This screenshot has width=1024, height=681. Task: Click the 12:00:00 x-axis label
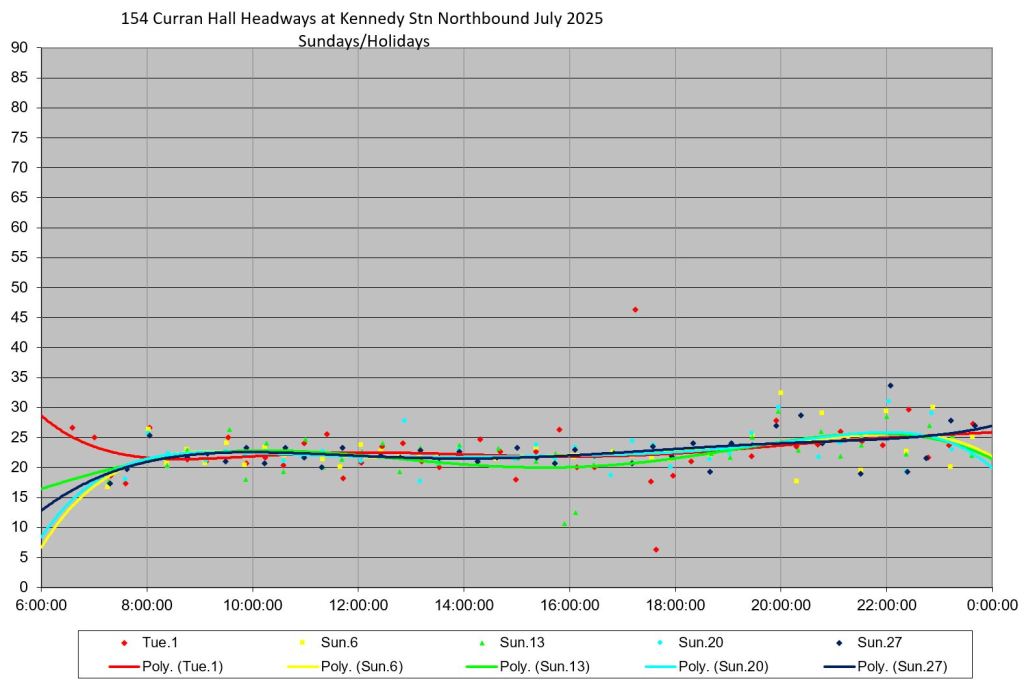point(358,605)
